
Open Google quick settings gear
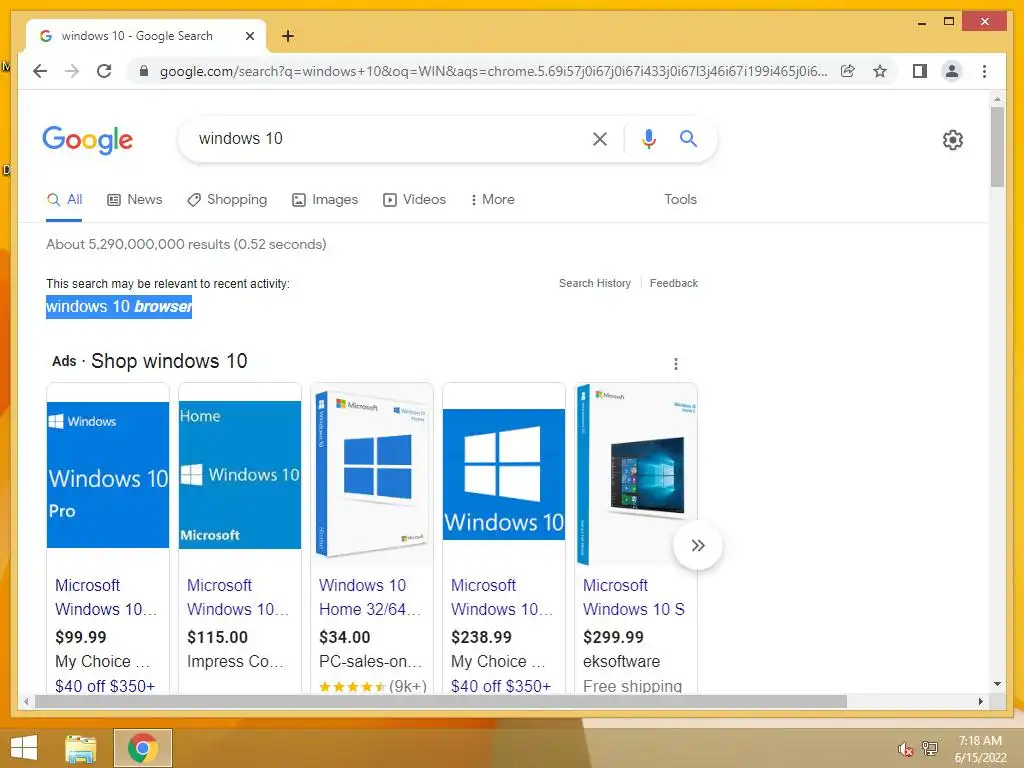[953, 140]
